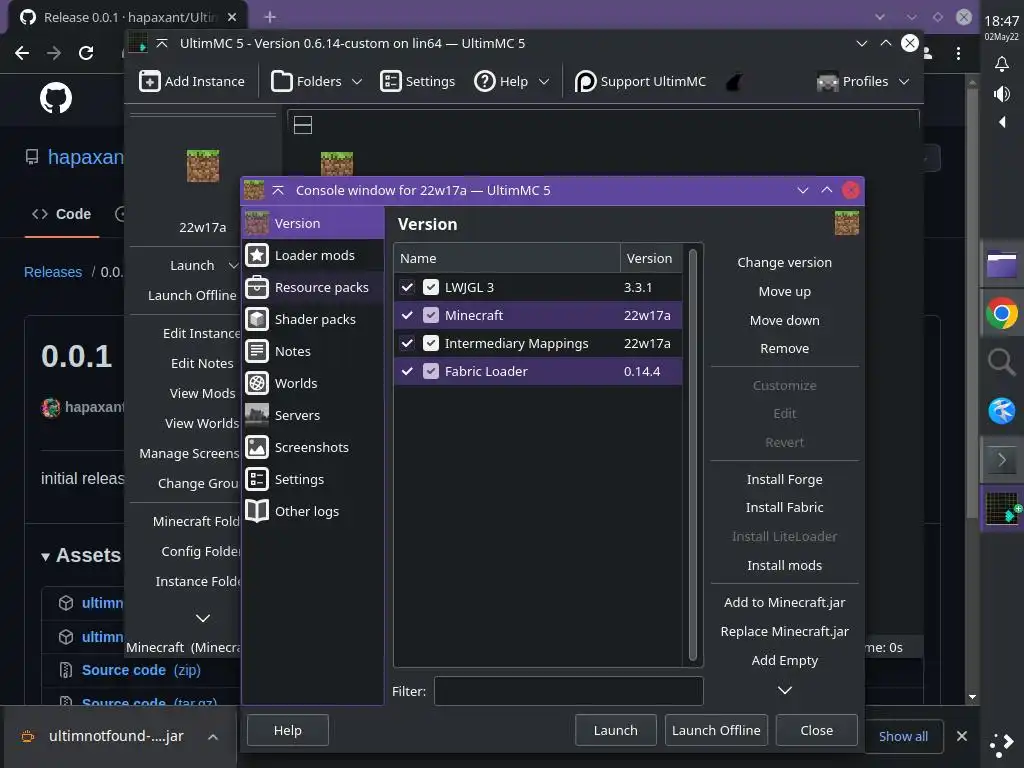1024x768 pixels.
Task: Click the Other logs book icon
Action: click(x=257, y=511)
